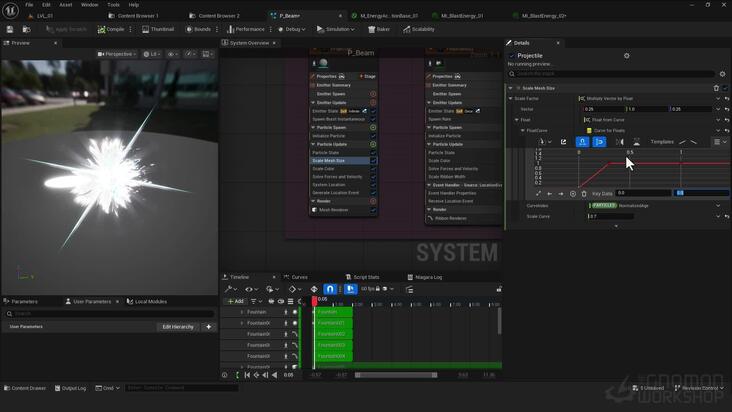Open the Float from Curve dropdown
Image resolution: width=732 pixels, height=412 pixels.
pos(718,120)
